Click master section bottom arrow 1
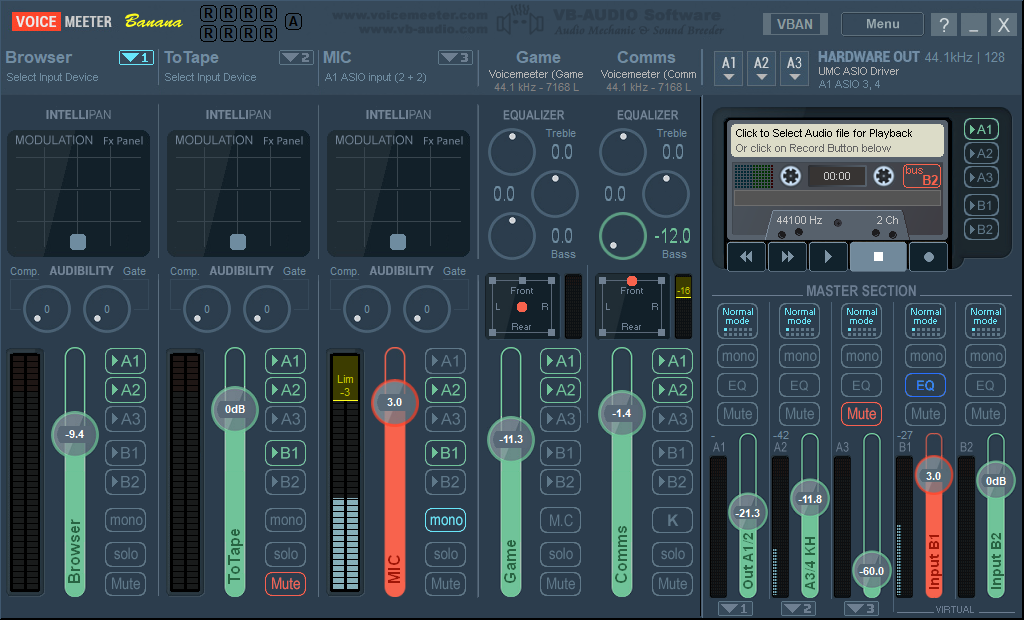Screen dimensions: 1024x620 click(x=735, y=608)
